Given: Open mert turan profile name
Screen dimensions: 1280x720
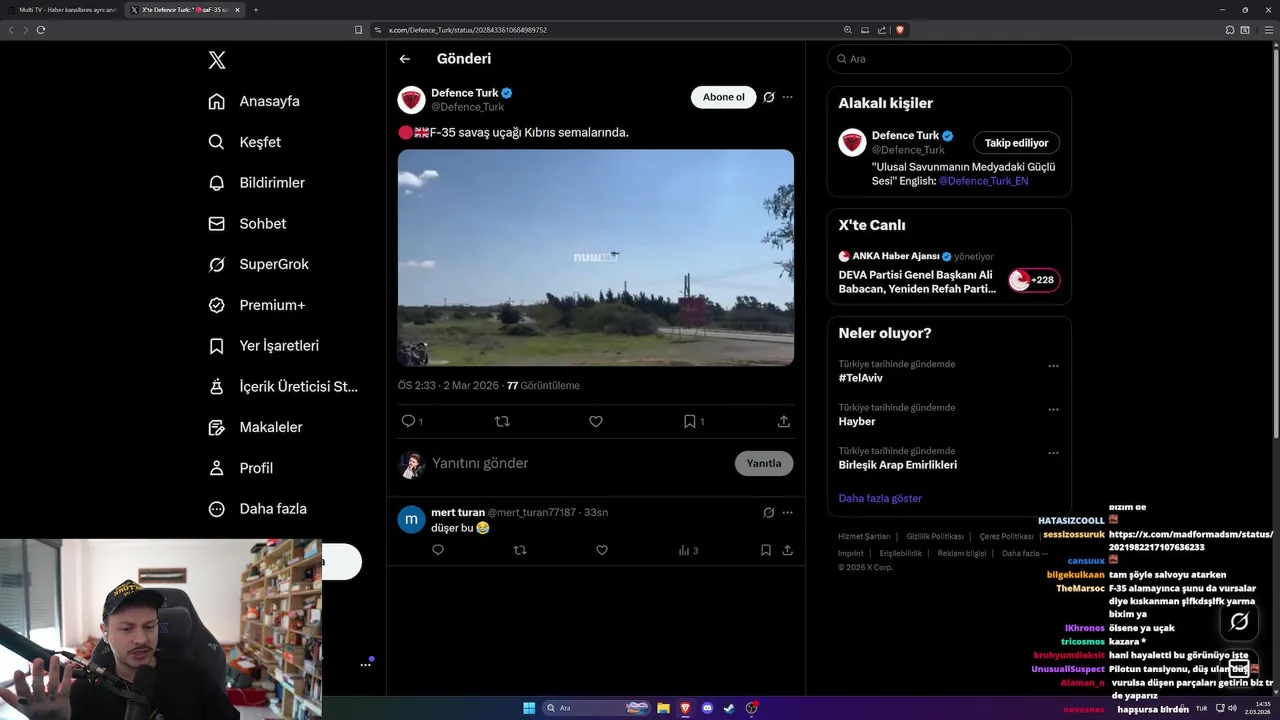Looking at the screenshot, I should click(x=458, y=512).
